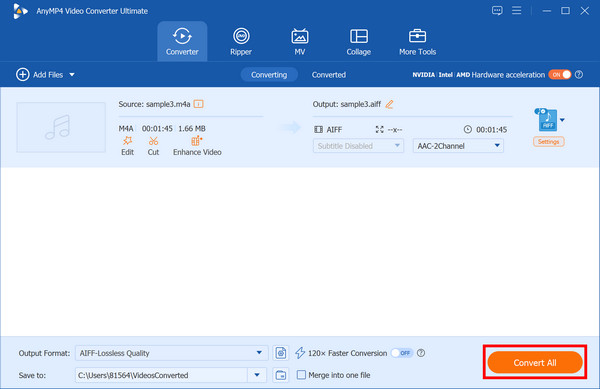Viewport: 600px width, 389px height.
Task: Minimize the AnyMP4 window
Action: (x=547, y=11)
